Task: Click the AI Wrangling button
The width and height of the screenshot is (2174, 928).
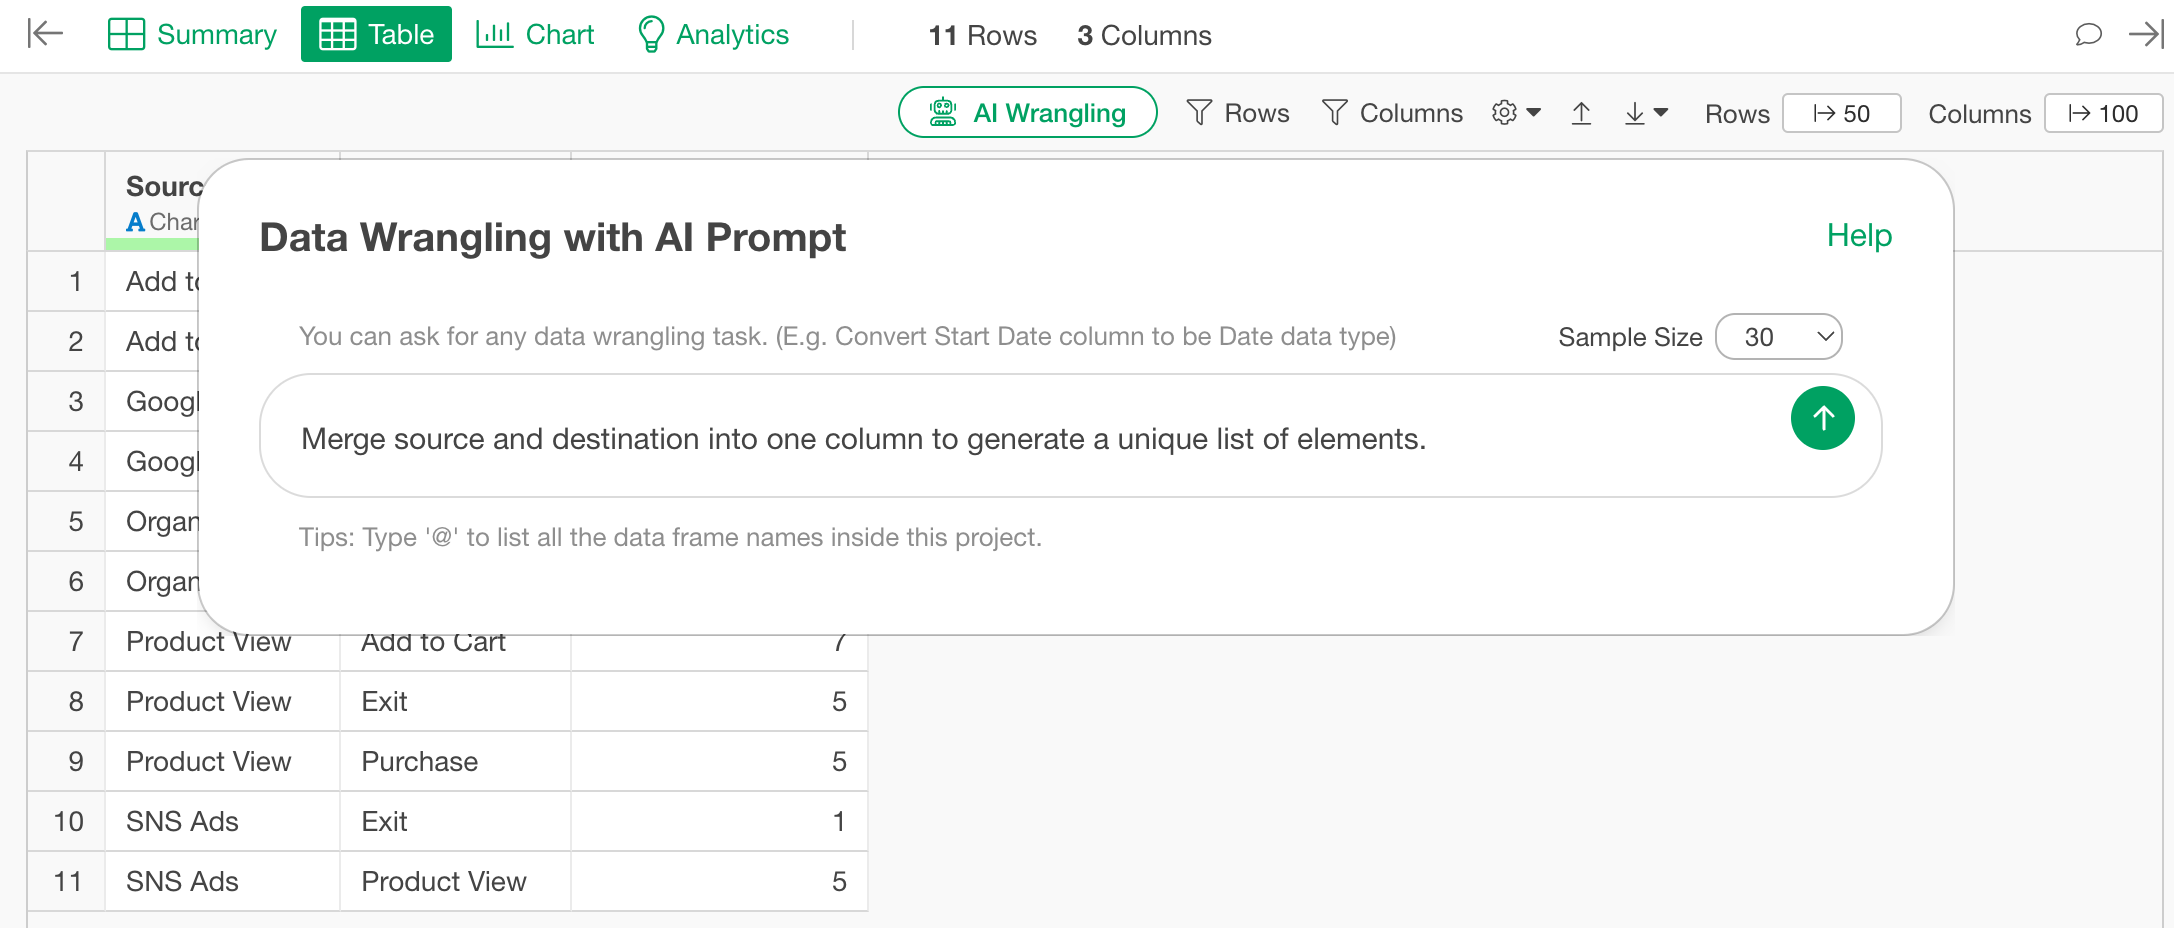Action: coord(1028,113)
